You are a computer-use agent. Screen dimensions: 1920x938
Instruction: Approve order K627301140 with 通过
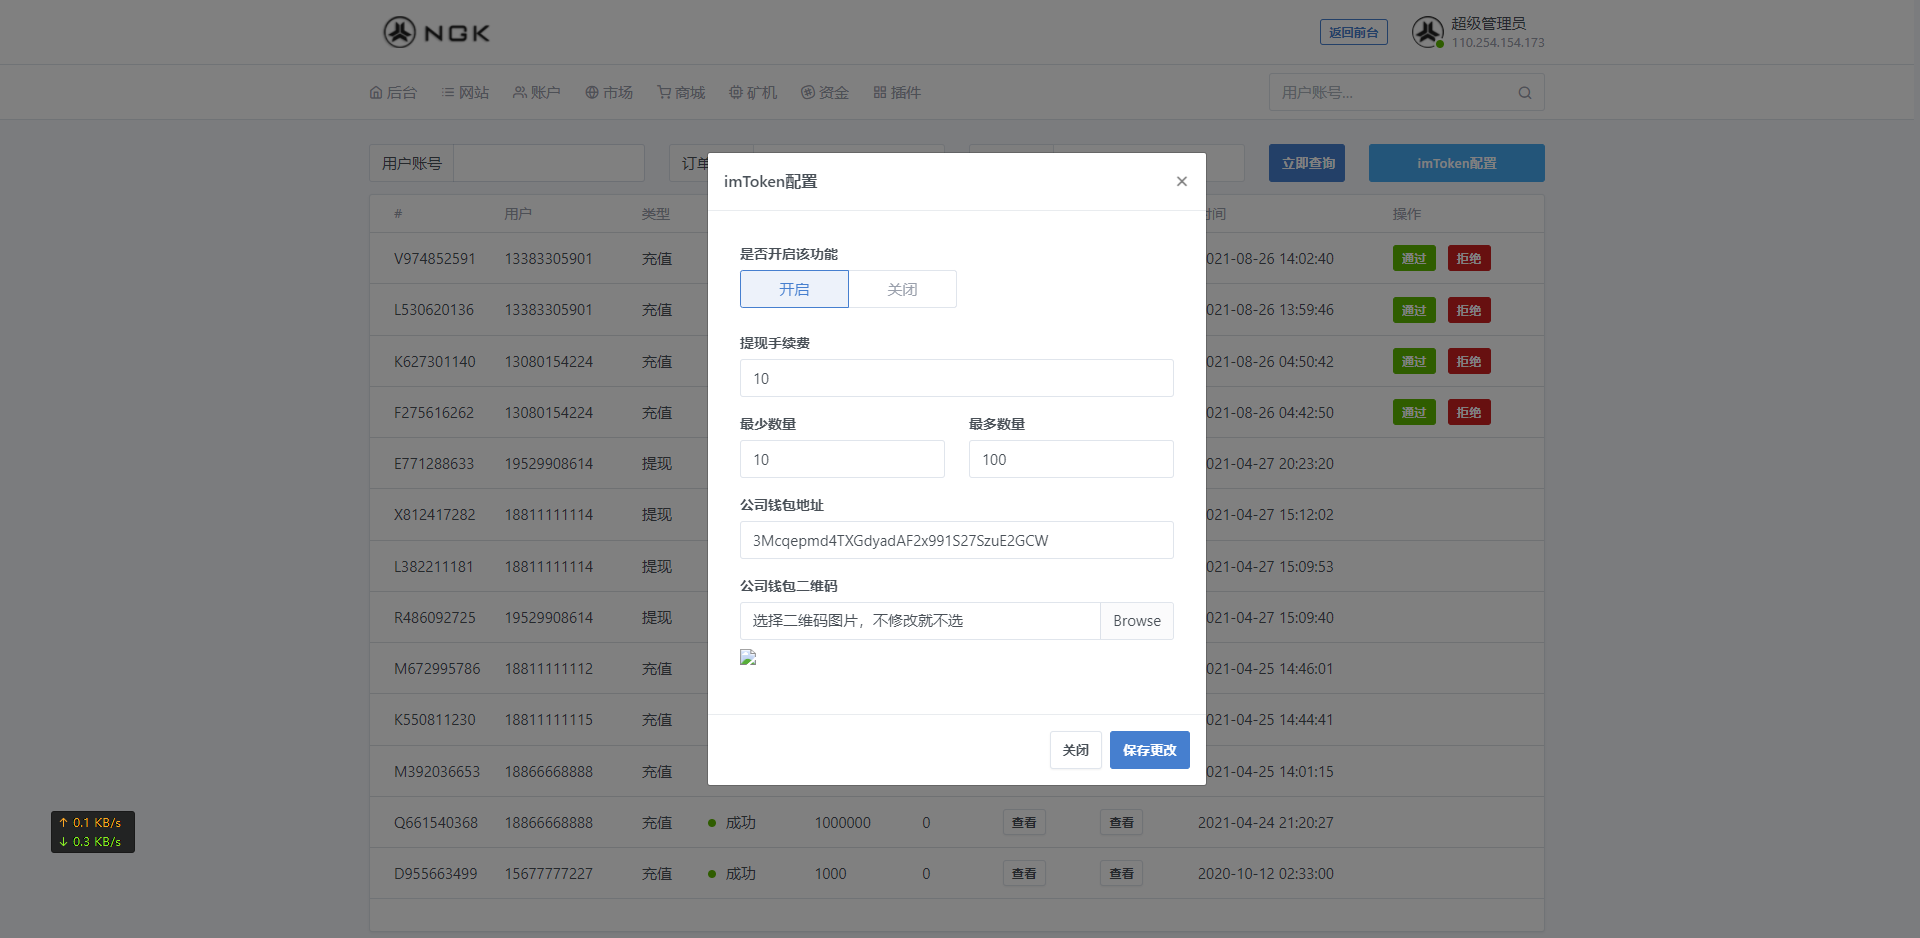point(1414,361)
